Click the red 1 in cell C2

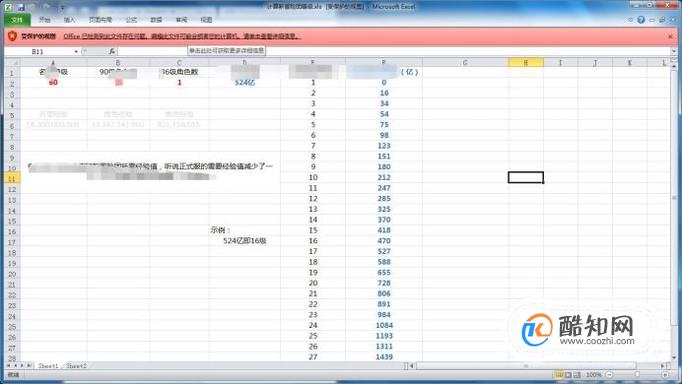click(x=179, y=82)
